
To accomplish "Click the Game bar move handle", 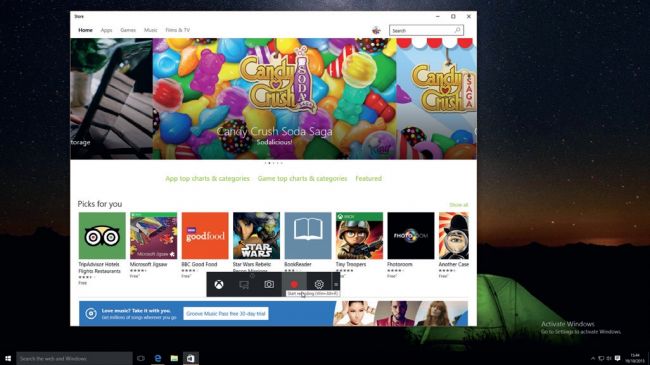I will [336, 284].
